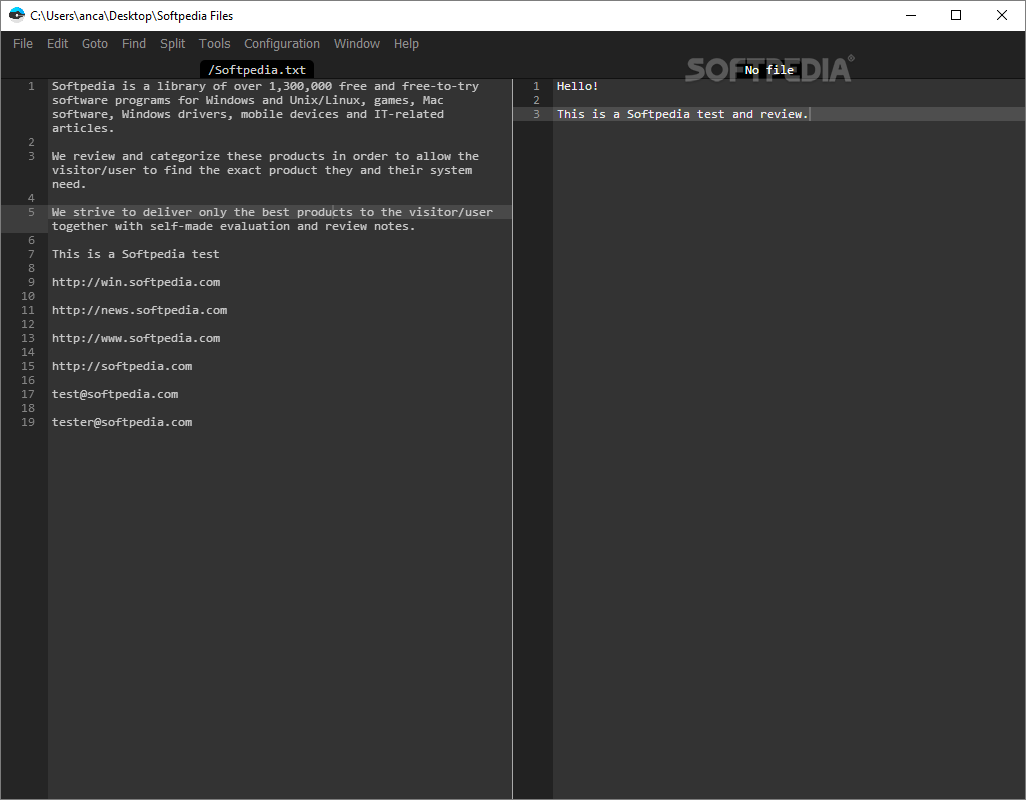Open the Edit menu
The width and height of the screenshot is (1026, 800).
(x=58, y=44)
